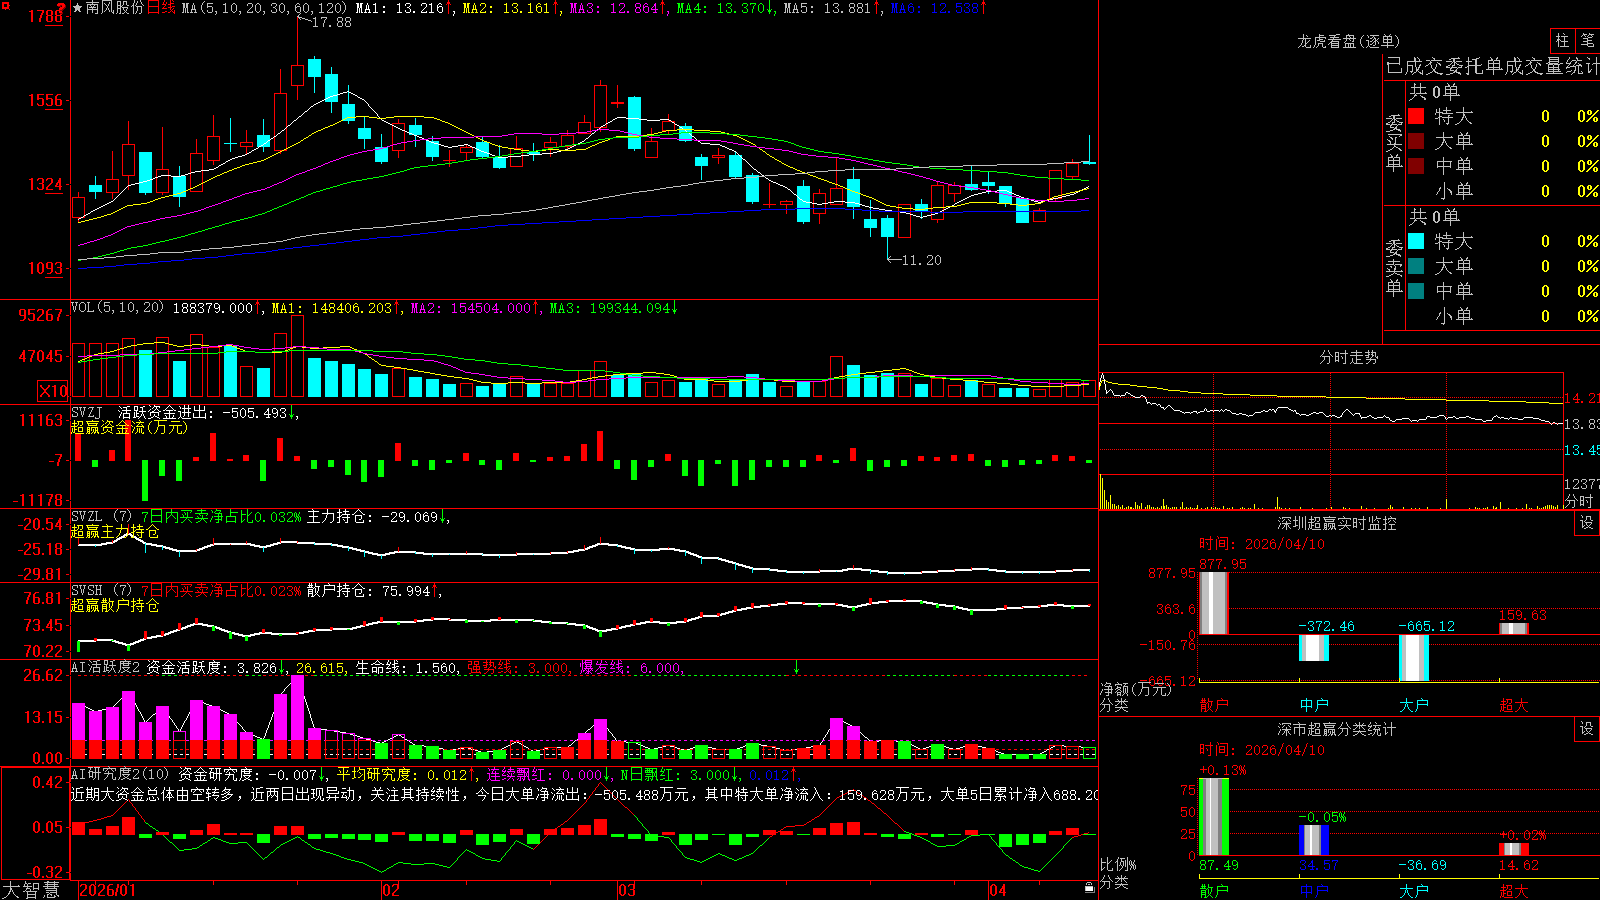Click the 中户 bar showing 34.57

1314,840
